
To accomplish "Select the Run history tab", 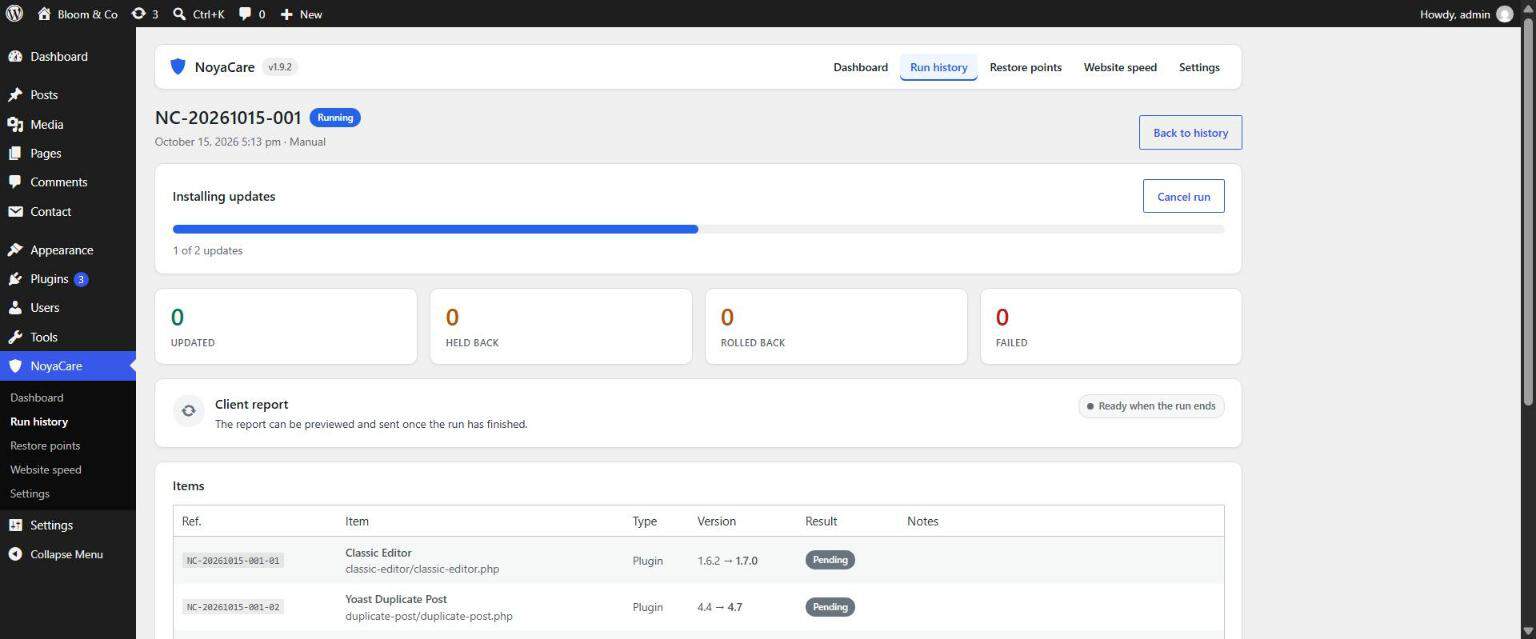I will point(939,67).
